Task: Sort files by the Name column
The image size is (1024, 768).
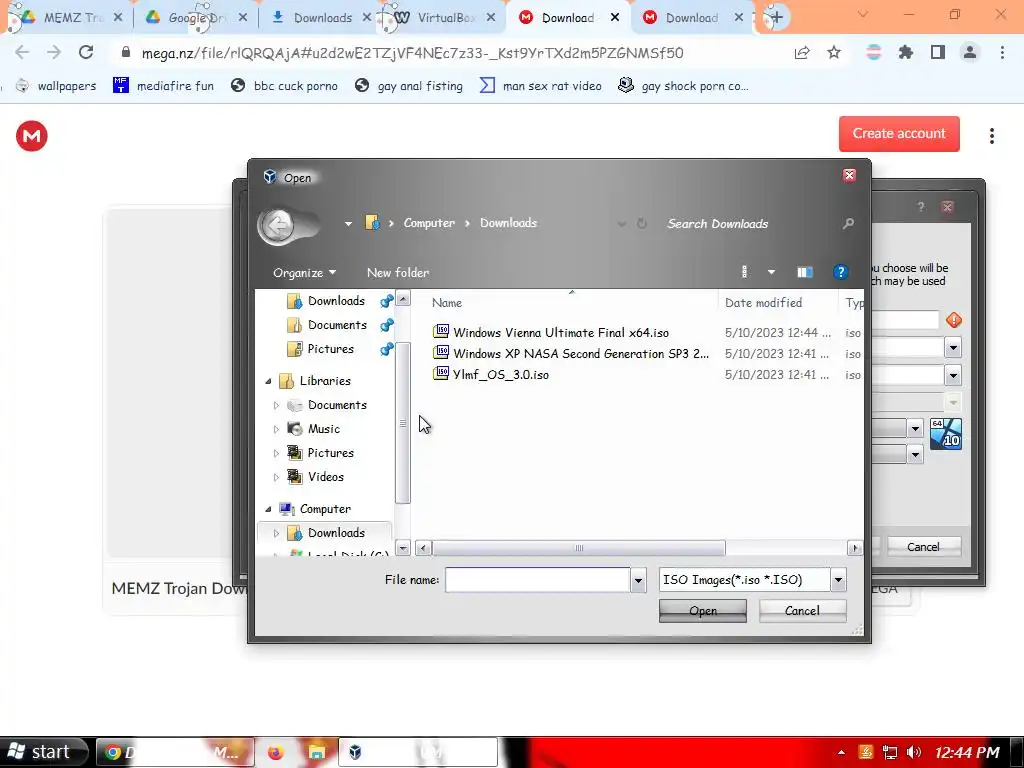Action: pos(447,302)
